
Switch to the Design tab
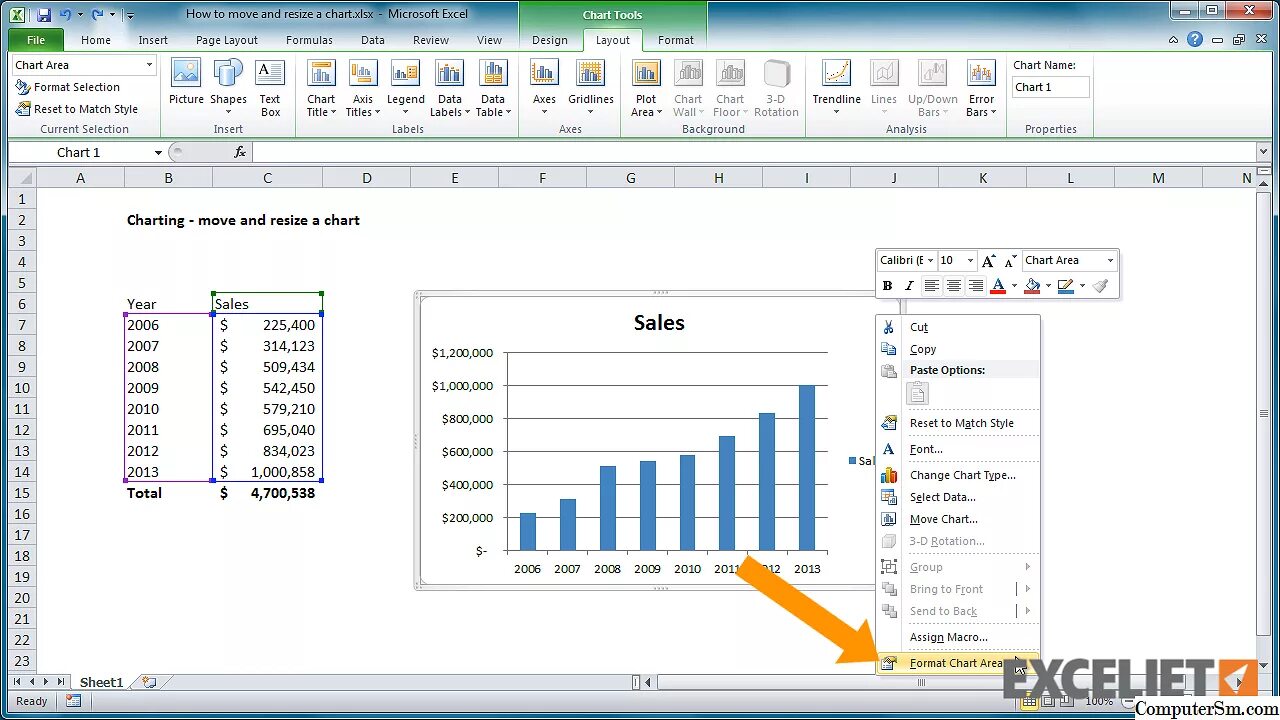coord(549,40)
